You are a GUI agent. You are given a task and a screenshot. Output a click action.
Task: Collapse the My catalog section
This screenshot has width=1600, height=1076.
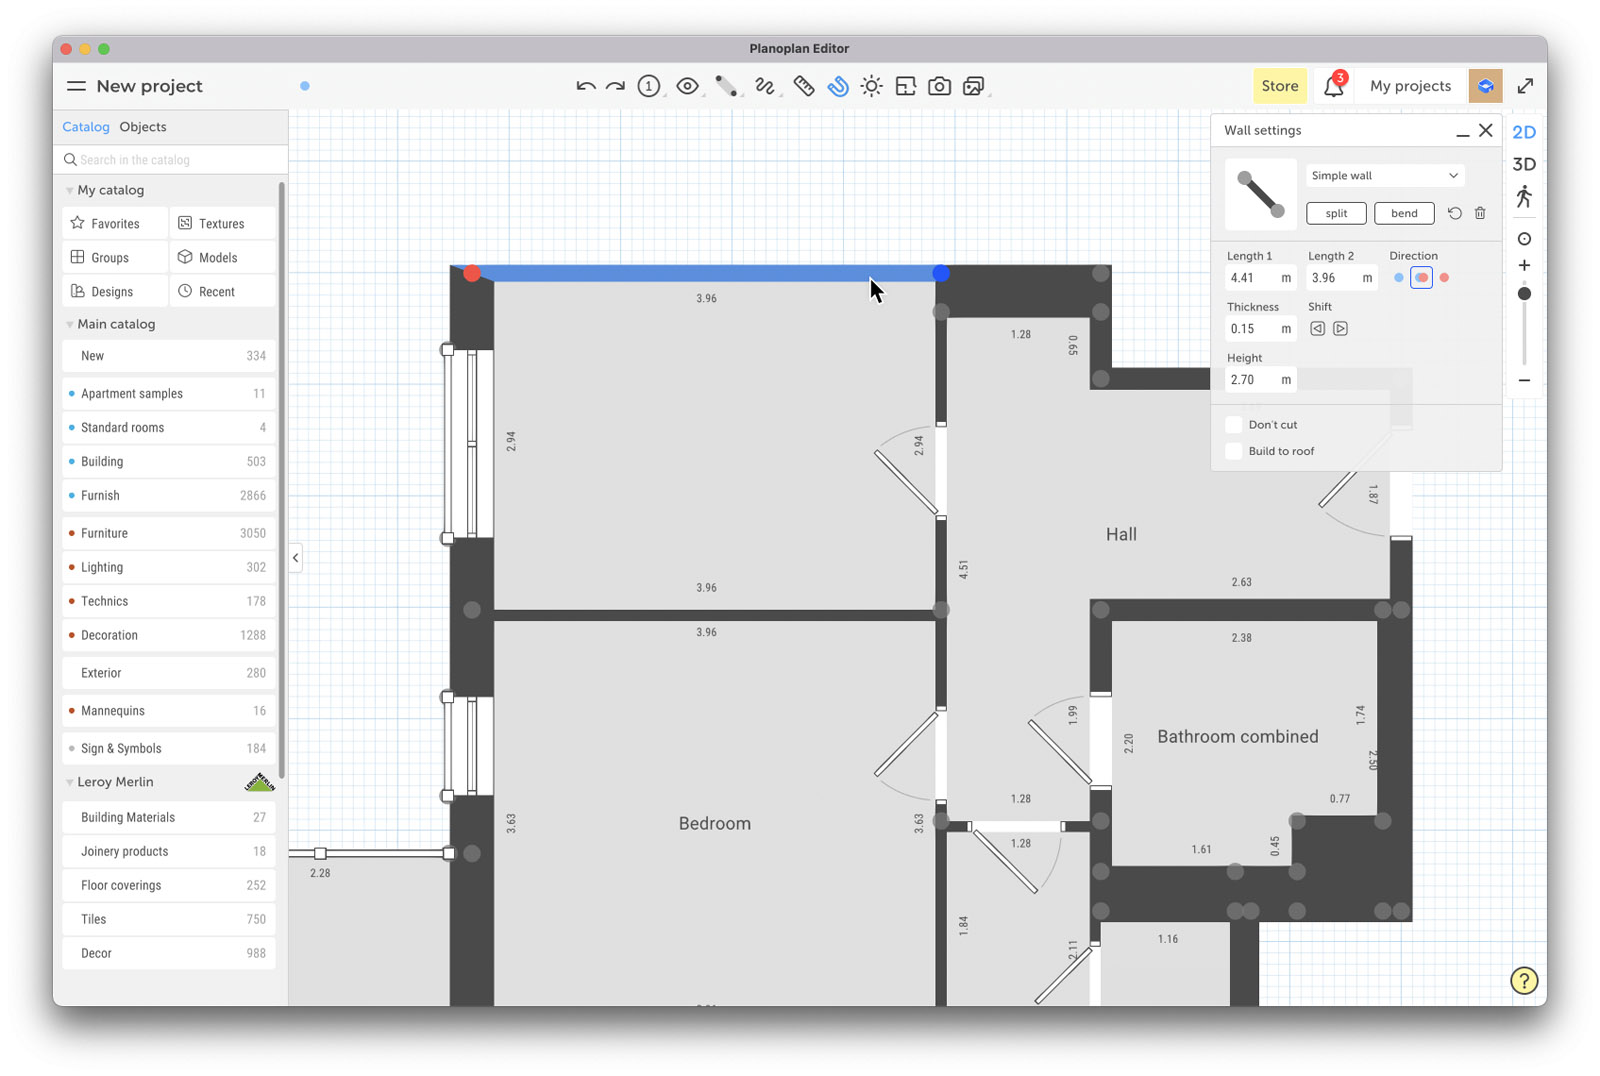(x=69, y=190)
